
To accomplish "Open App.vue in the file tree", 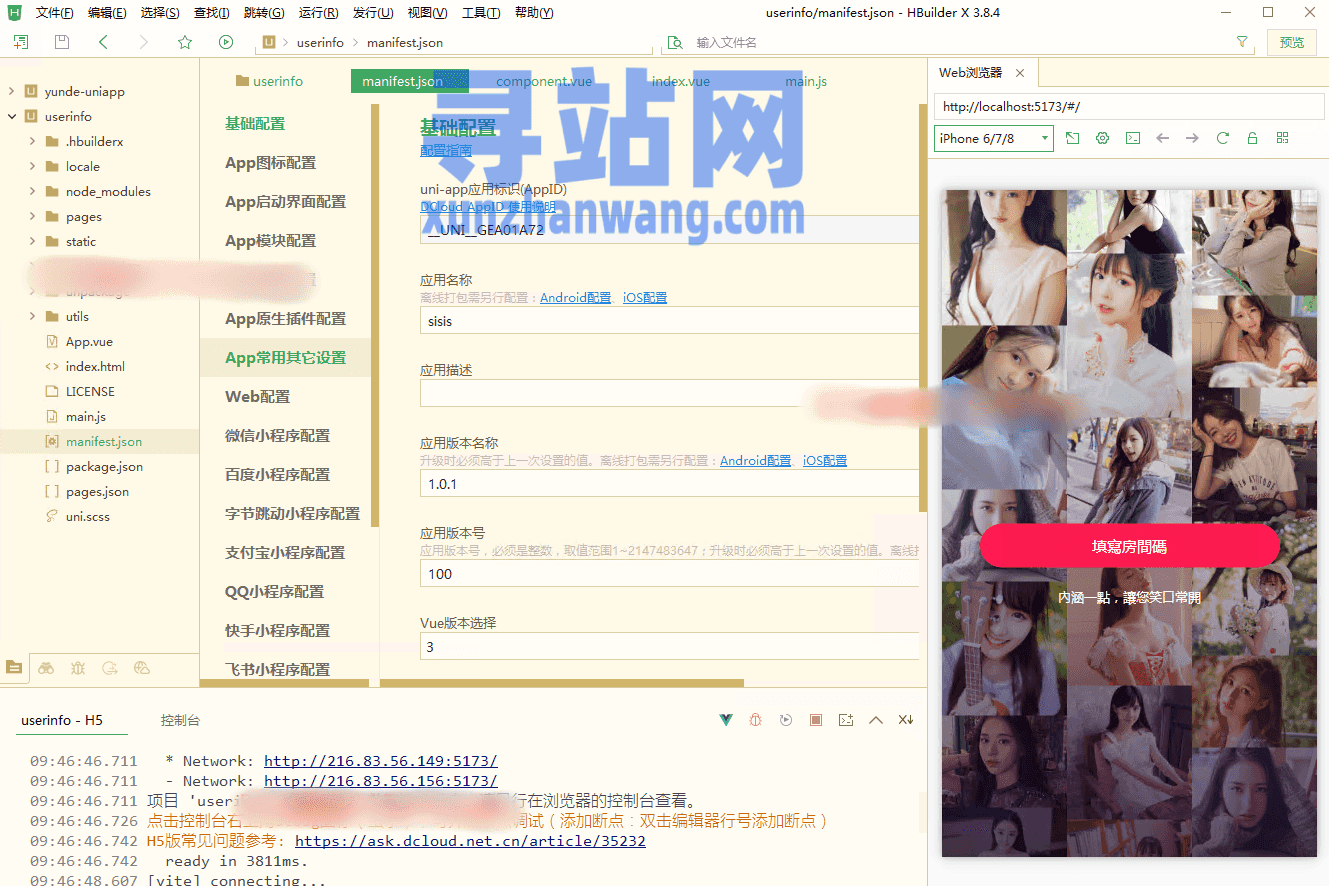I will pyautogui.click(x=89, y=341).
